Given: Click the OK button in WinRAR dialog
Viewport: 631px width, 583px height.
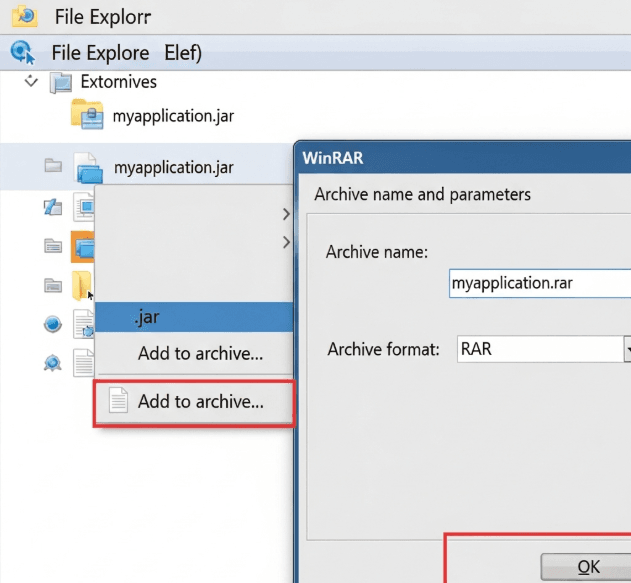Looking at the screenshot, I should [586, 567].
